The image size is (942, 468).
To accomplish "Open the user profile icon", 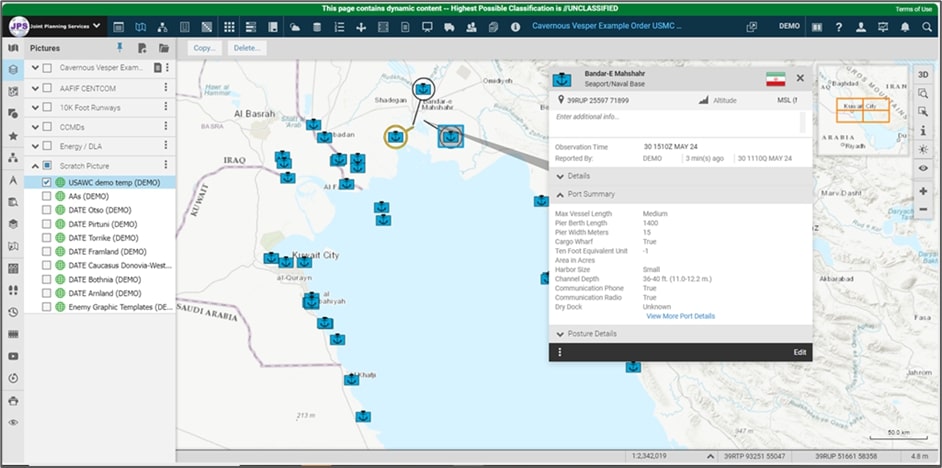I will [x=861, y=27].
